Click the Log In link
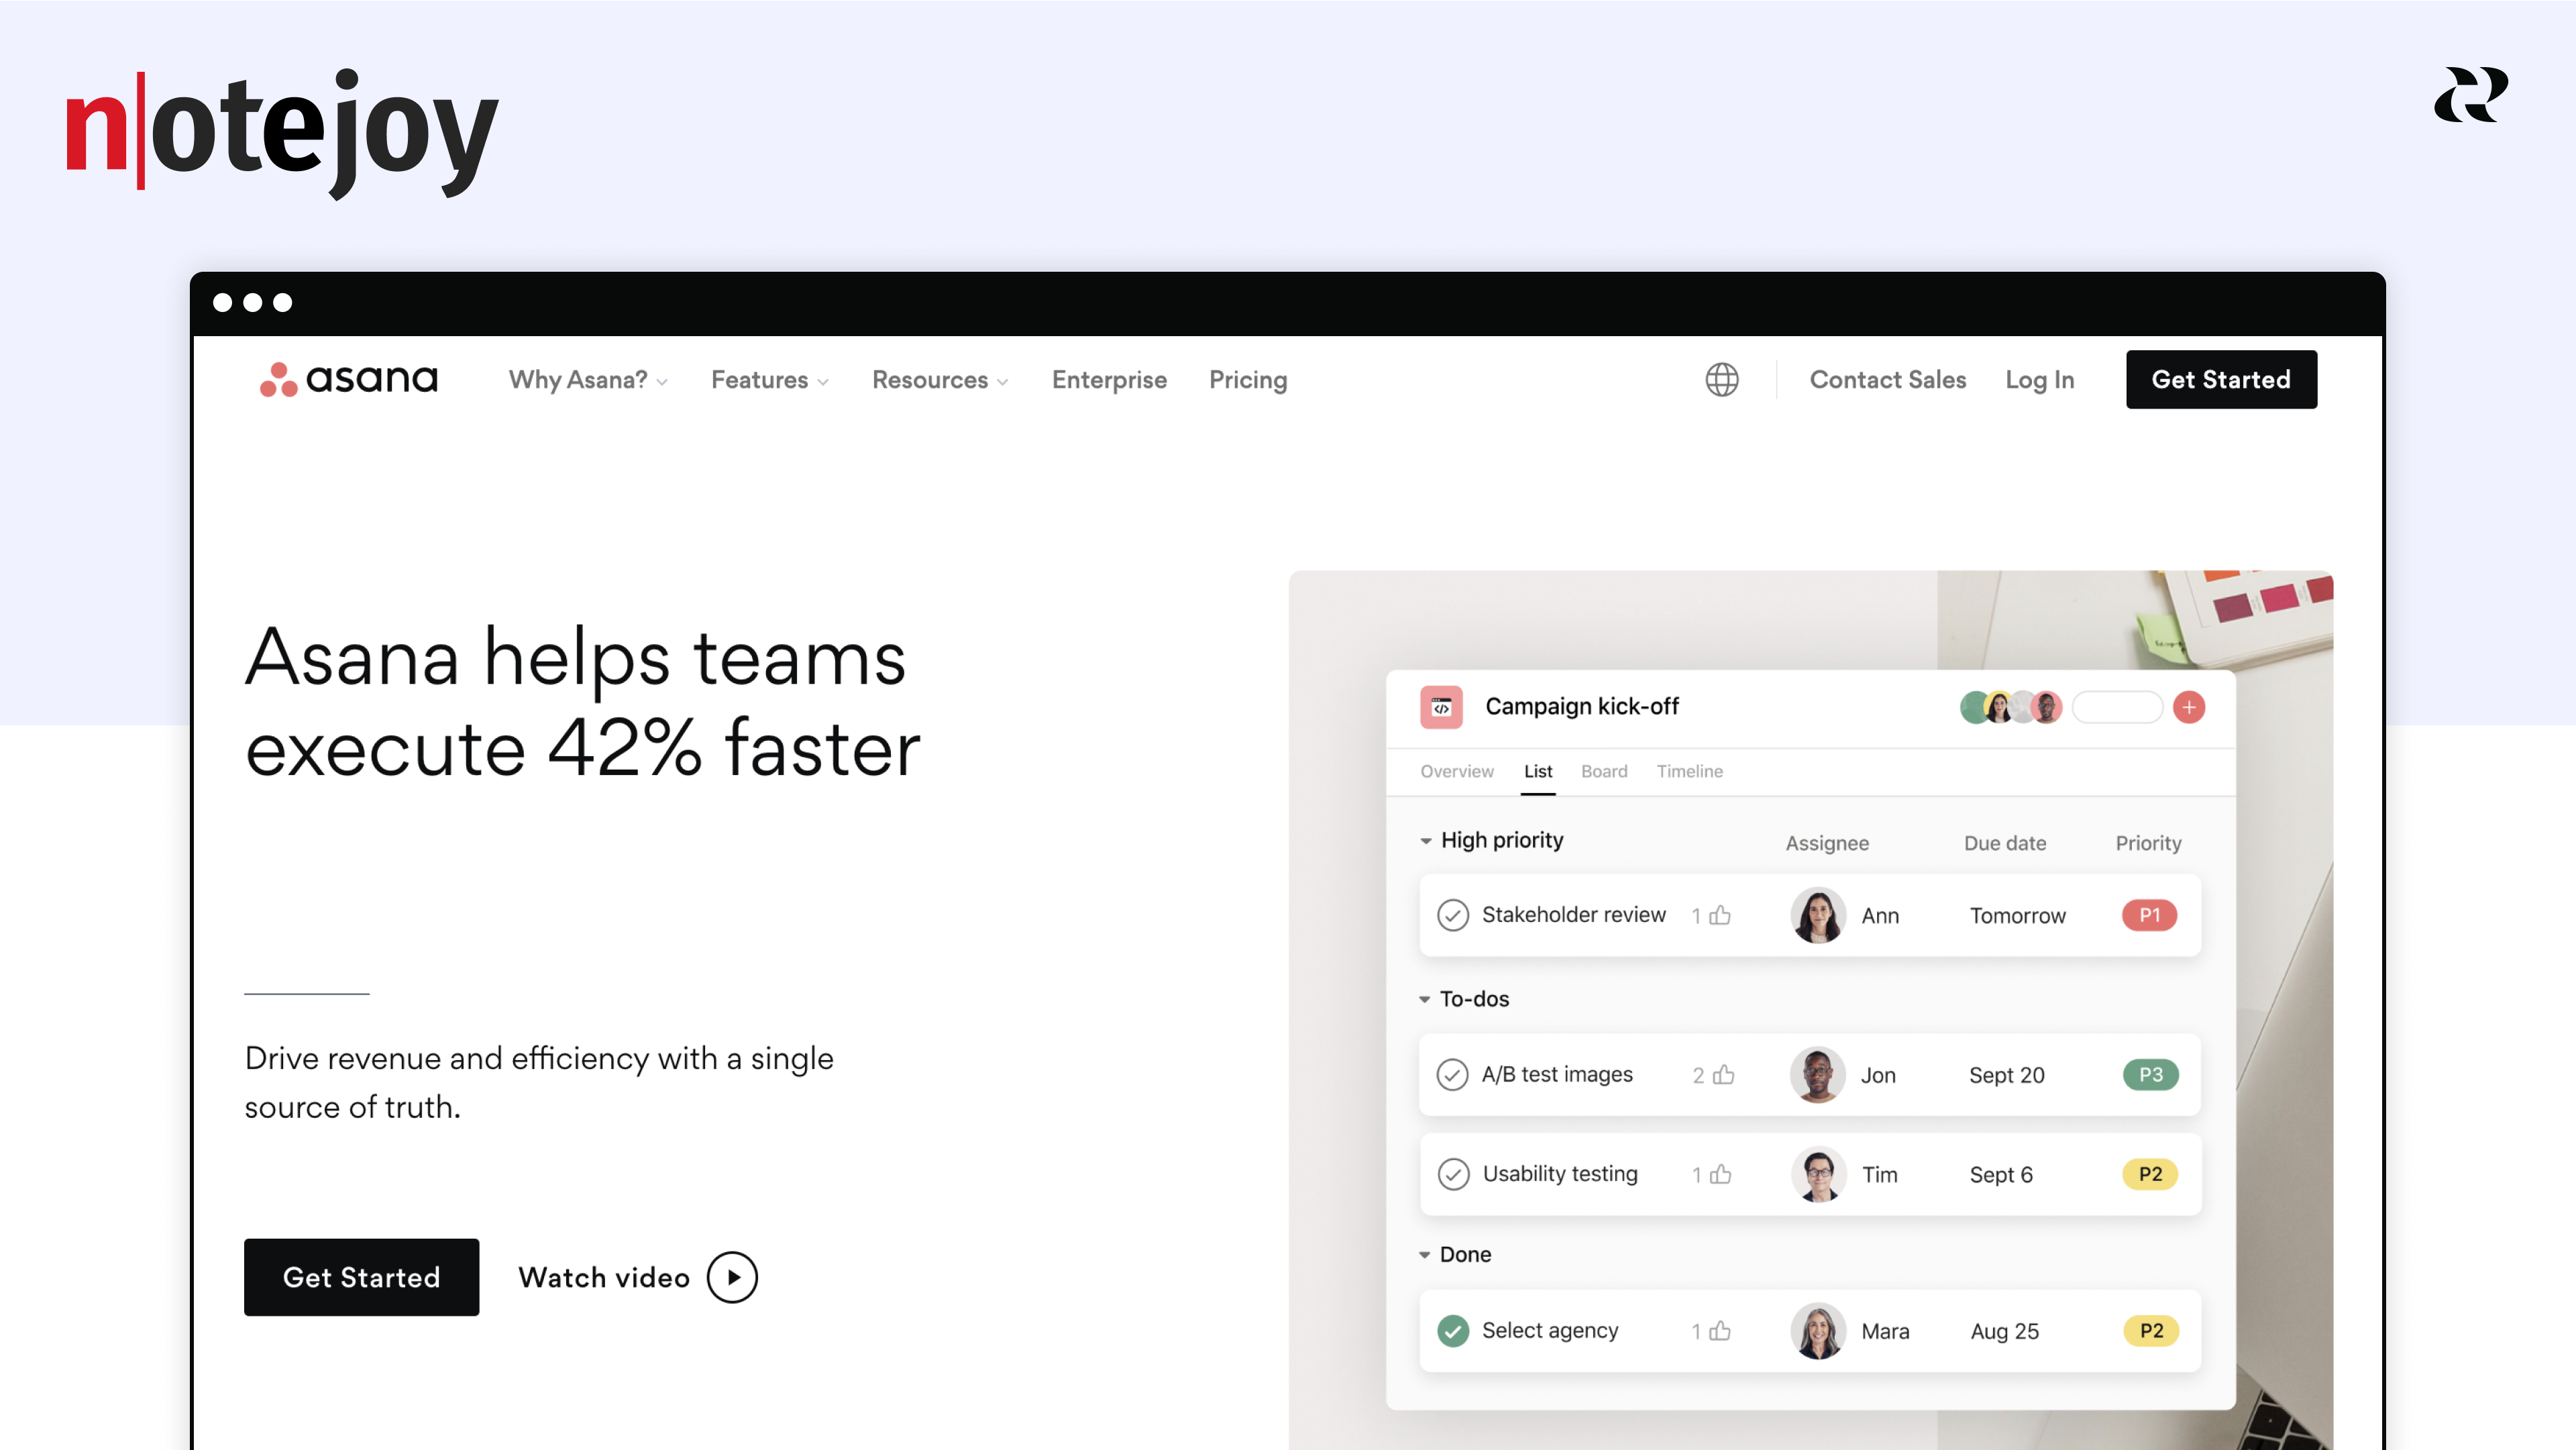Image resolution: width=2576 pixels, height=1450 pixels. pyautogui.click(x=2039, y=380)
